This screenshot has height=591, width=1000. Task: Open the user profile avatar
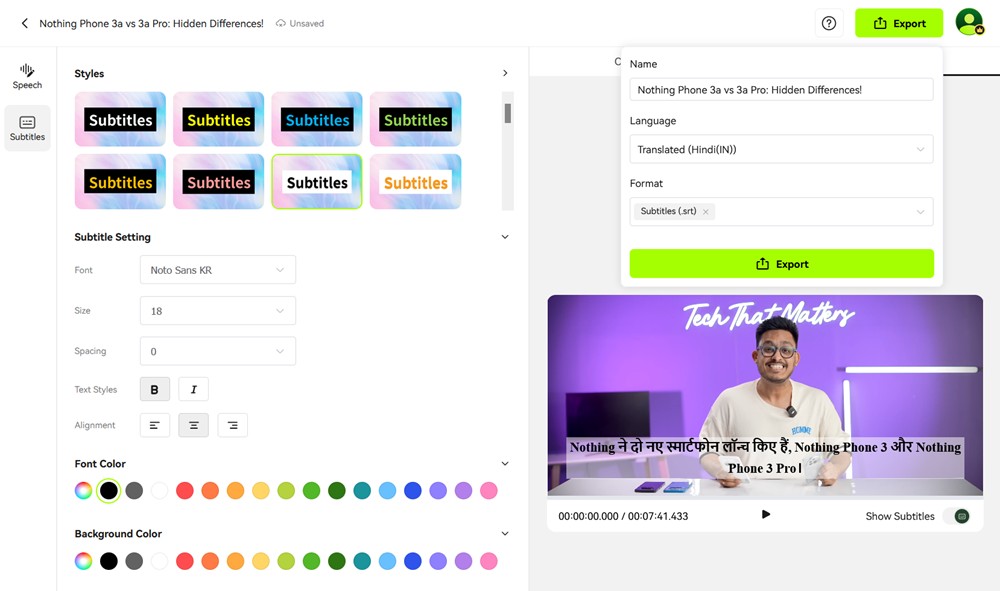pyautogui.click(x=969, y=22)
